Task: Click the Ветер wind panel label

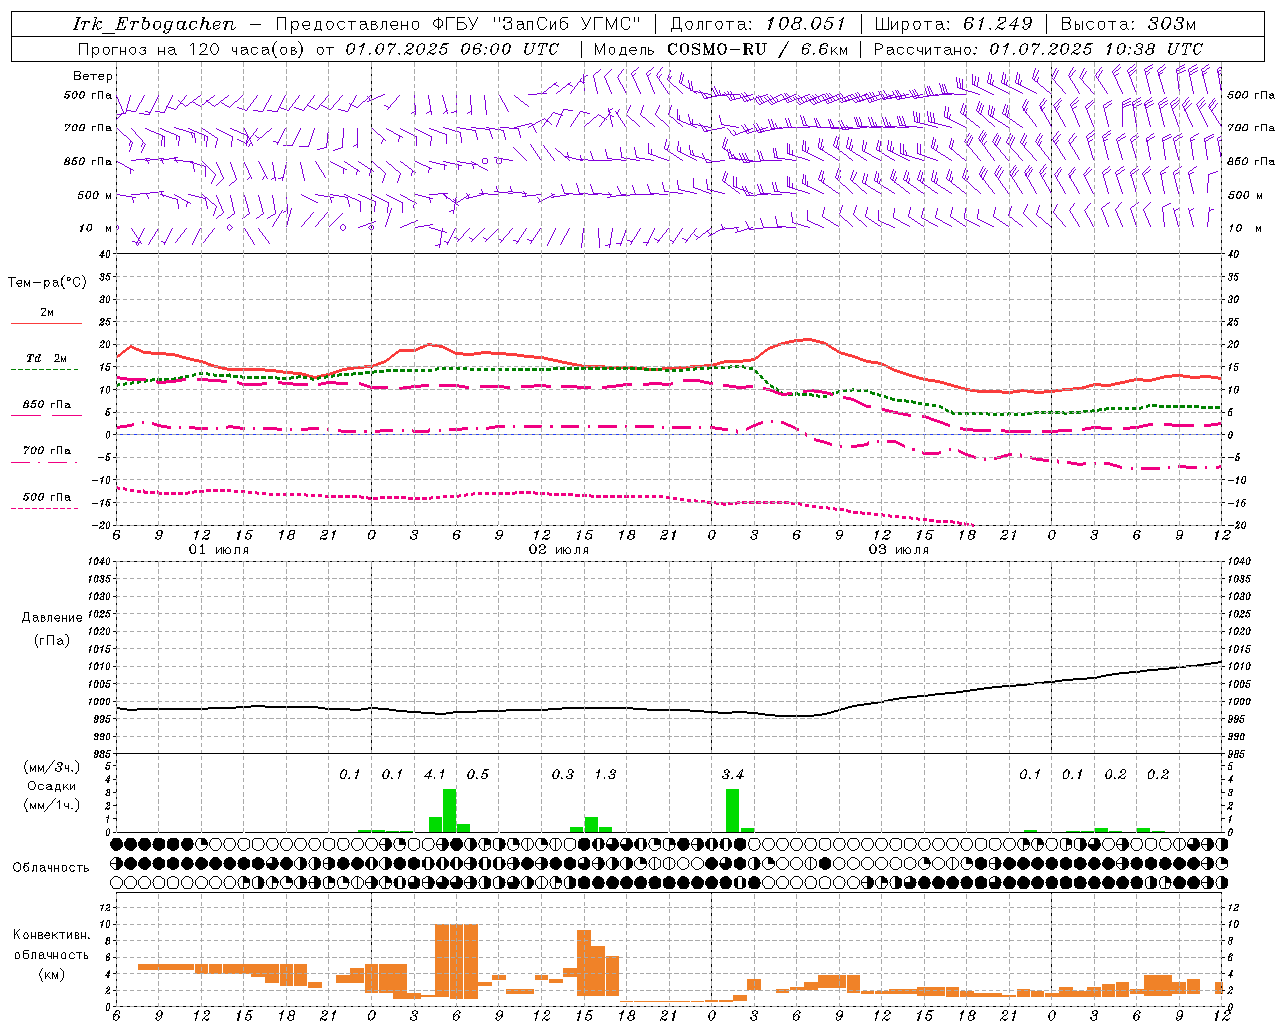Action: (x=92, y=76)
